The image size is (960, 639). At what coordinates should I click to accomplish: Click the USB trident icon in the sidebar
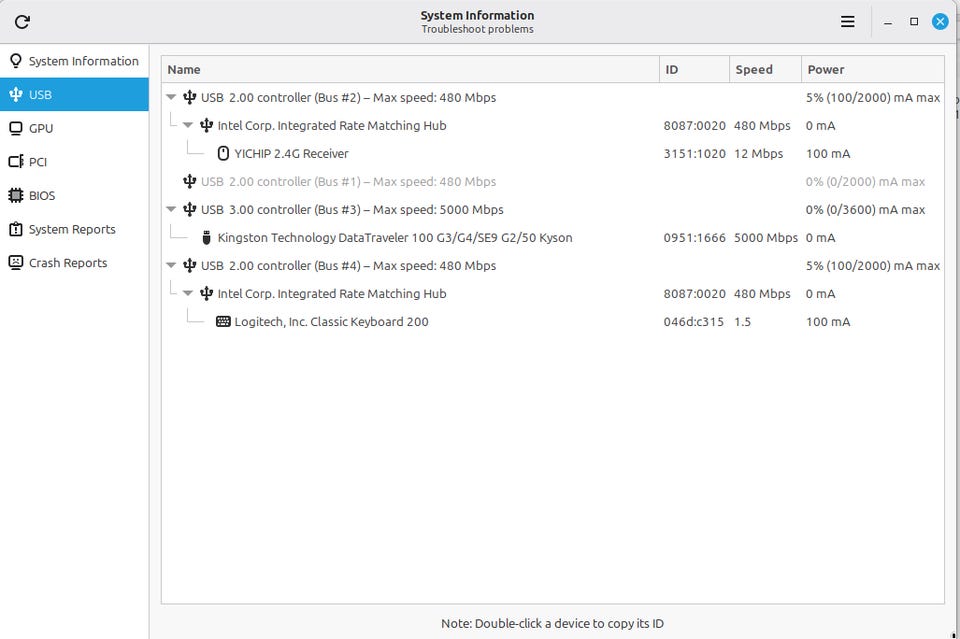16,94
